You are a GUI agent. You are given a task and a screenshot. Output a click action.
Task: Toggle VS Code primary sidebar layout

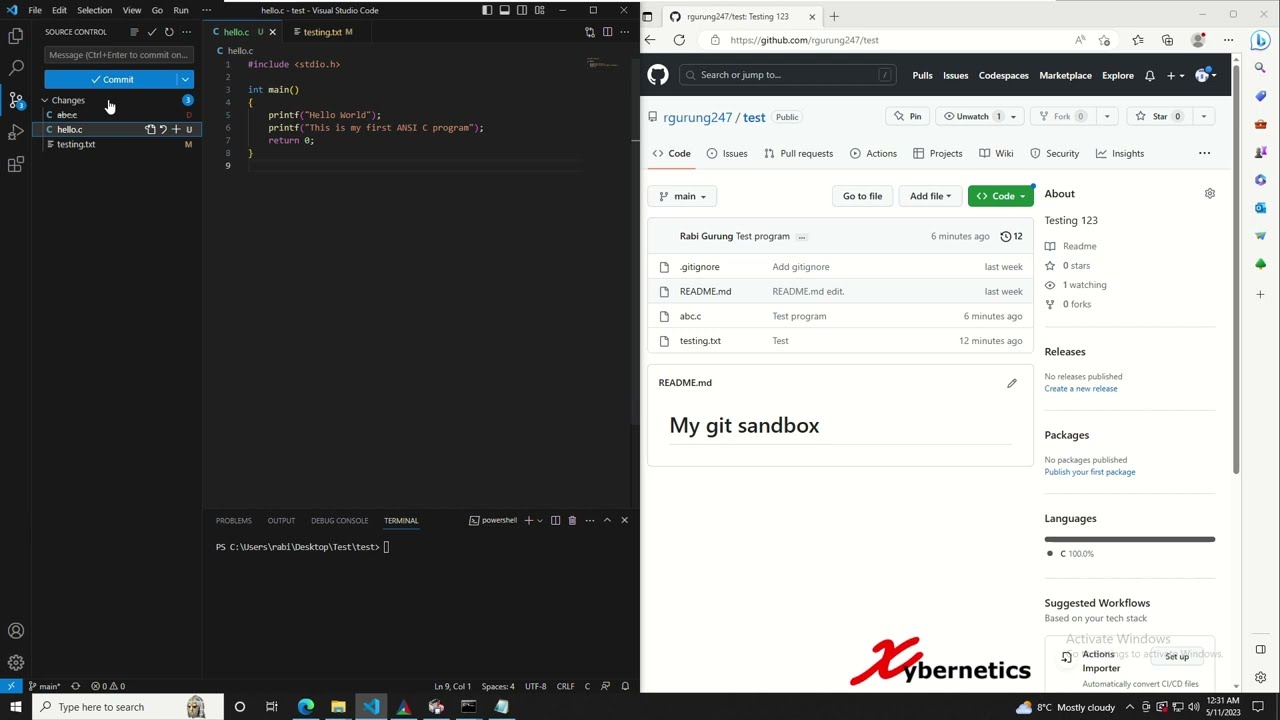487,10
